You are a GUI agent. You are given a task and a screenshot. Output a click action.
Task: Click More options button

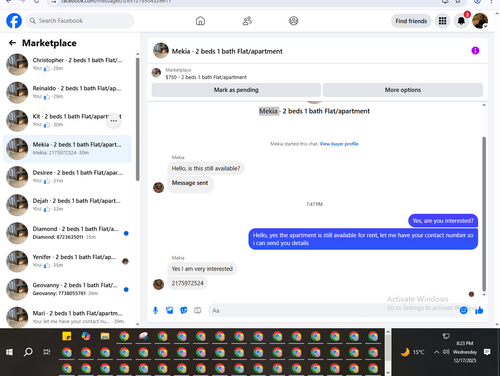point(403,90)
